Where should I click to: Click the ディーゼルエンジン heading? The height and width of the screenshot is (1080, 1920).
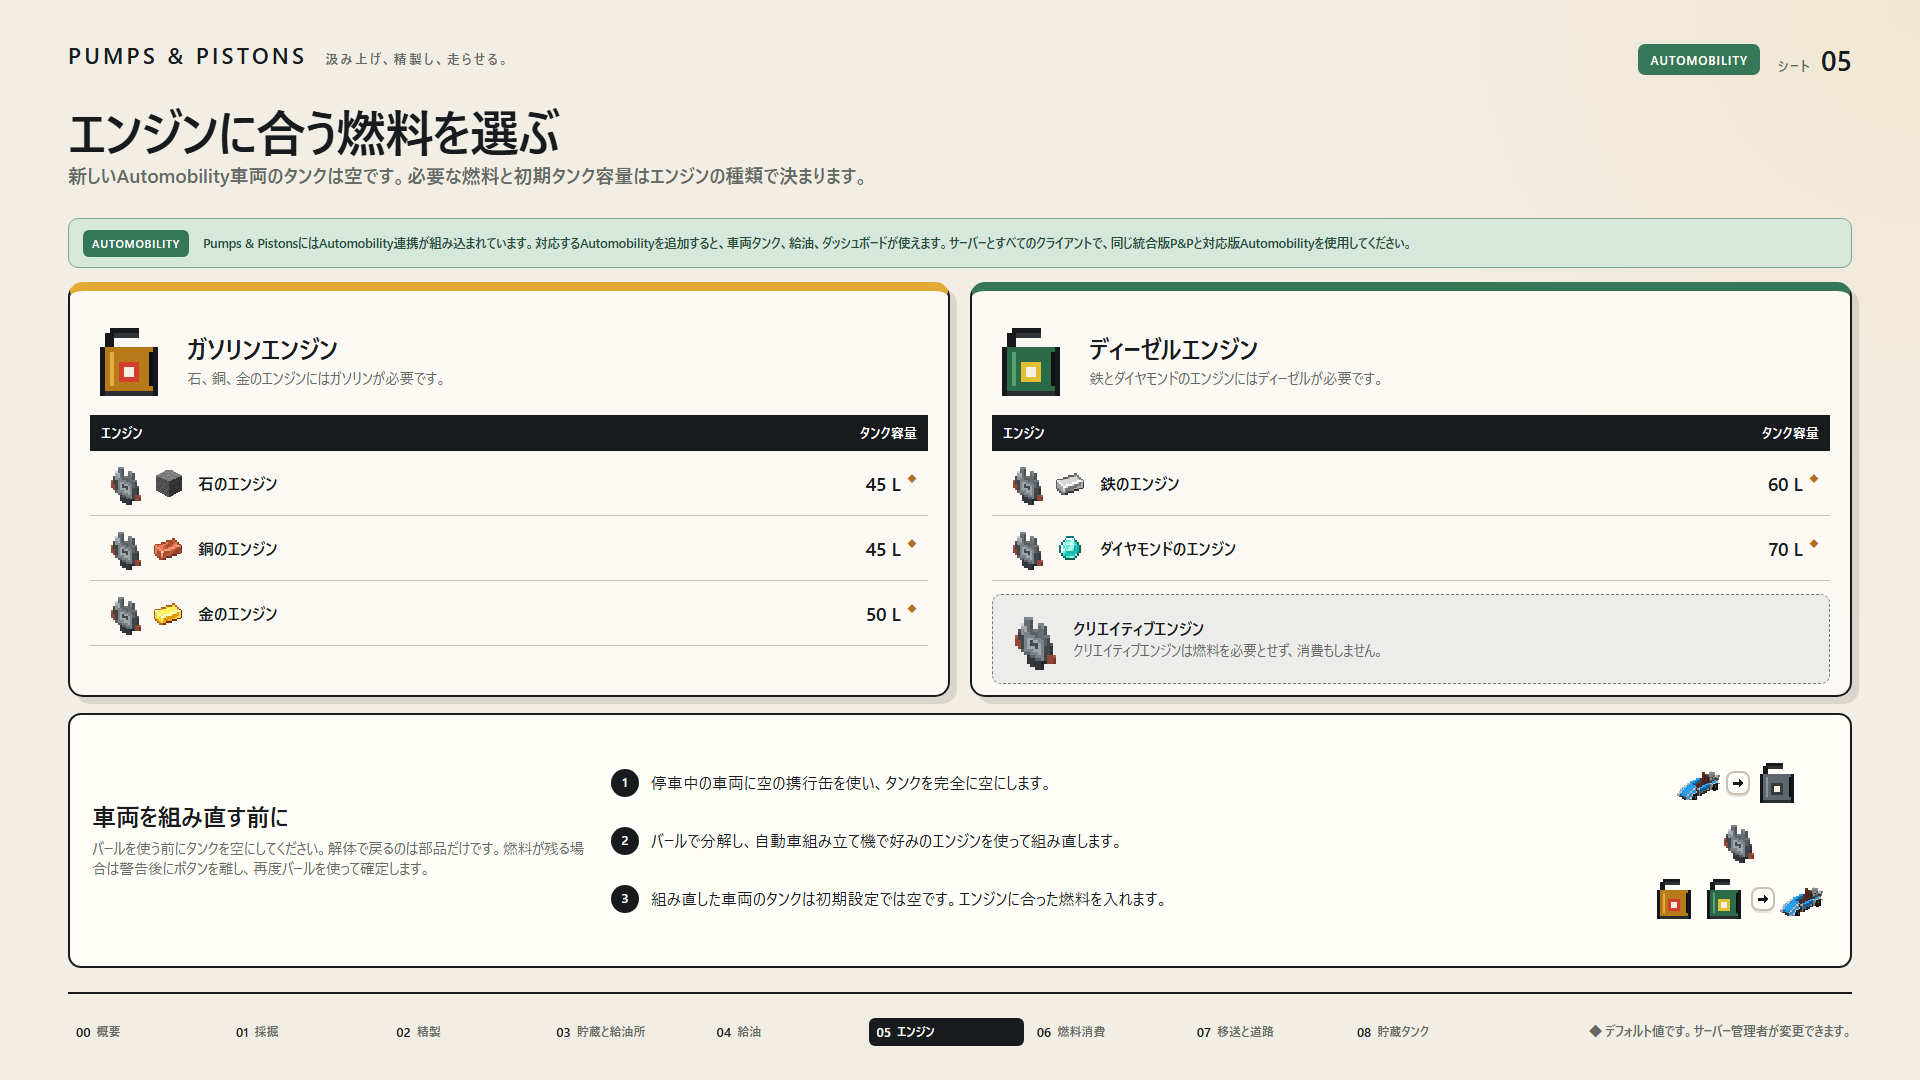click(1173, 349)
